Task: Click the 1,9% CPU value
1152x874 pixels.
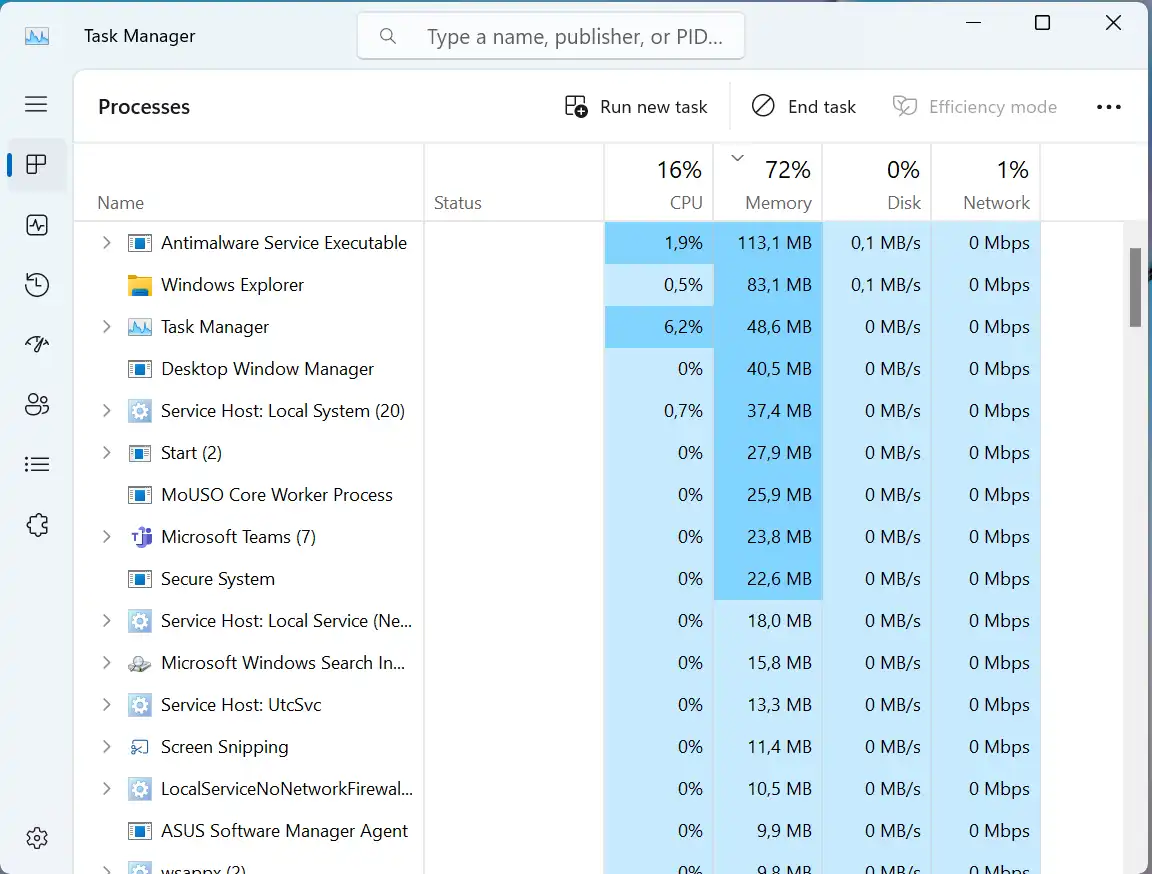Action: 683,243
